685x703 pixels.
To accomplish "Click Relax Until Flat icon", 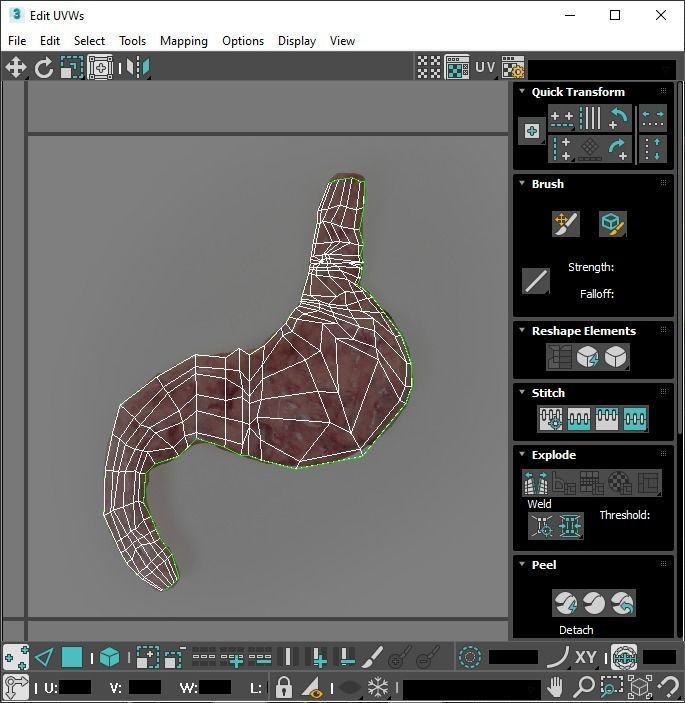I will 588,357.
